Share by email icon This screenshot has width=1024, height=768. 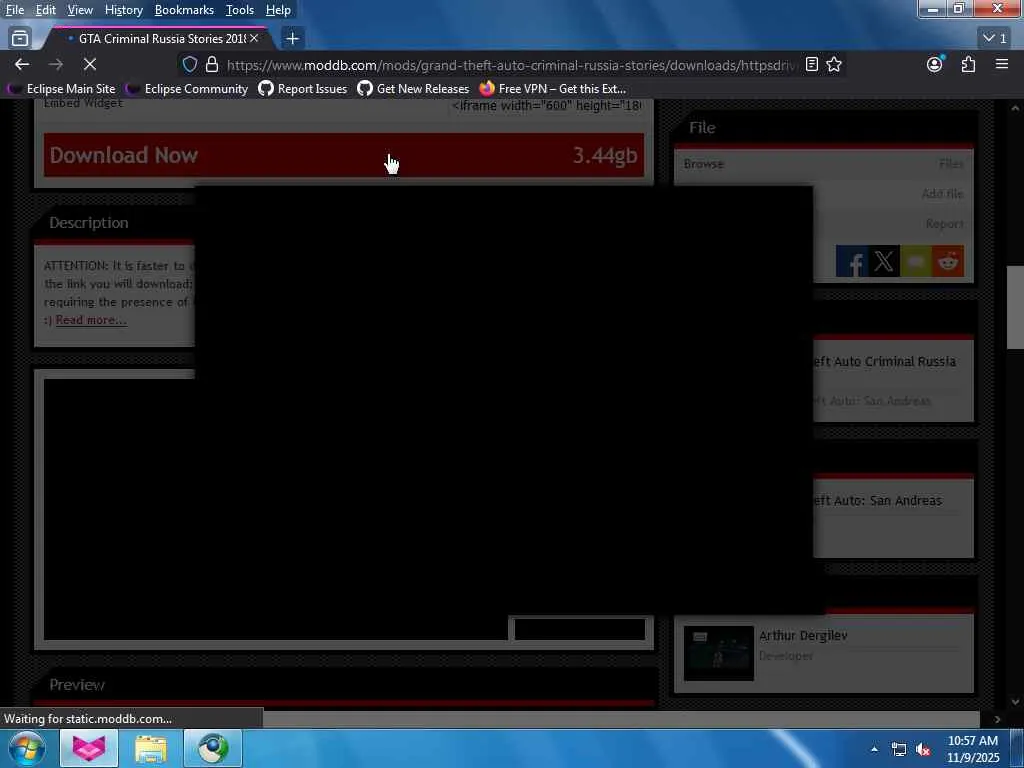(x=916, y=262)
